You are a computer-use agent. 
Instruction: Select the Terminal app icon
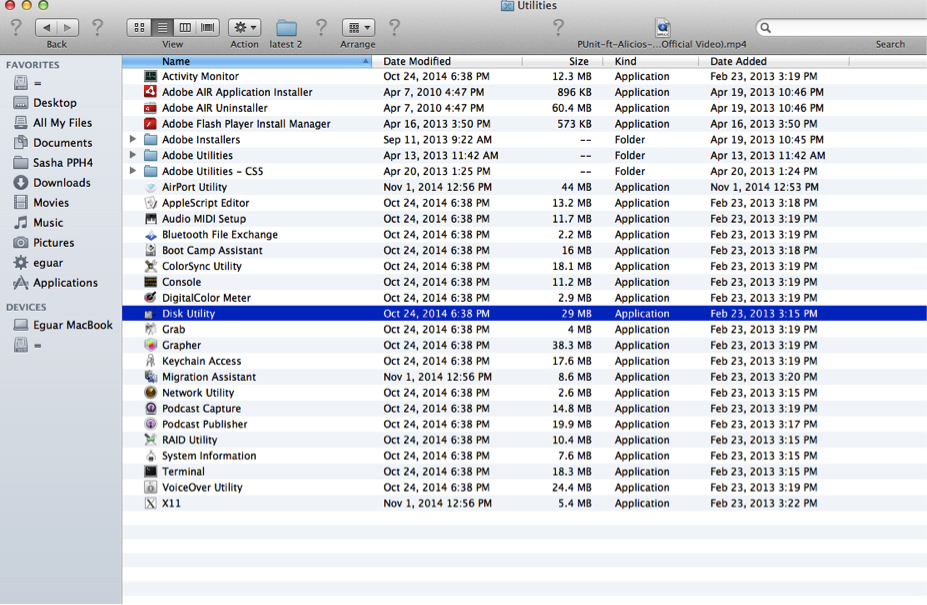pos(151,471)
